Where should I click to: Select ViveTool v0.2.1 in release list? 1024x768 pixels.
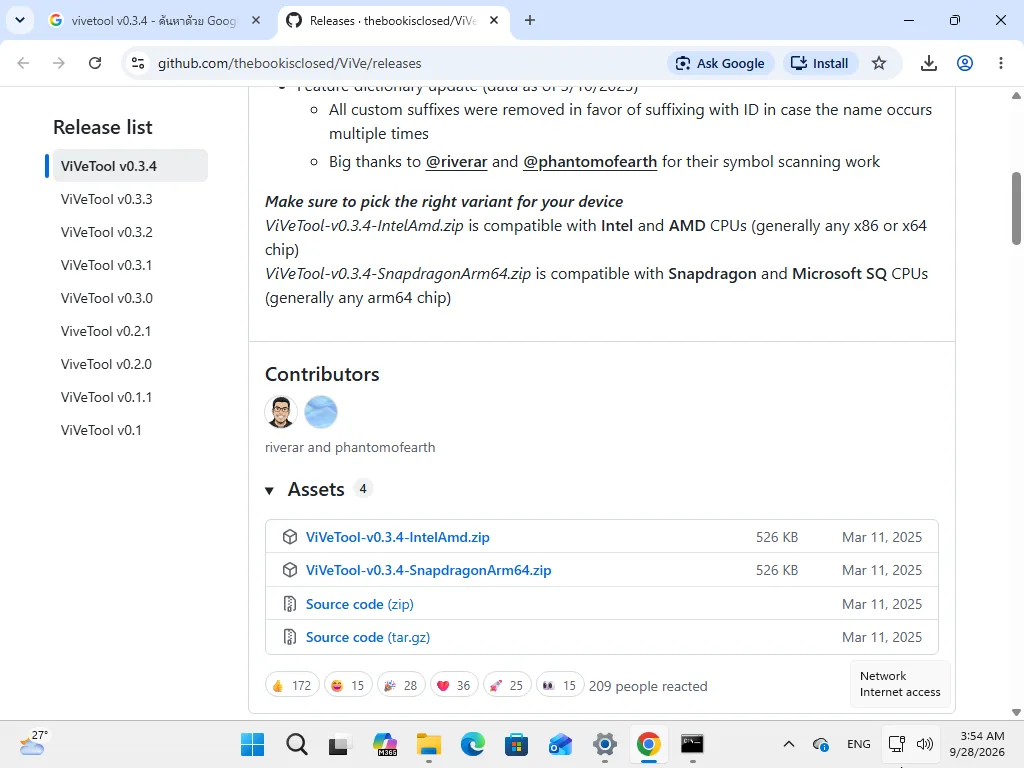coord(106,331)
